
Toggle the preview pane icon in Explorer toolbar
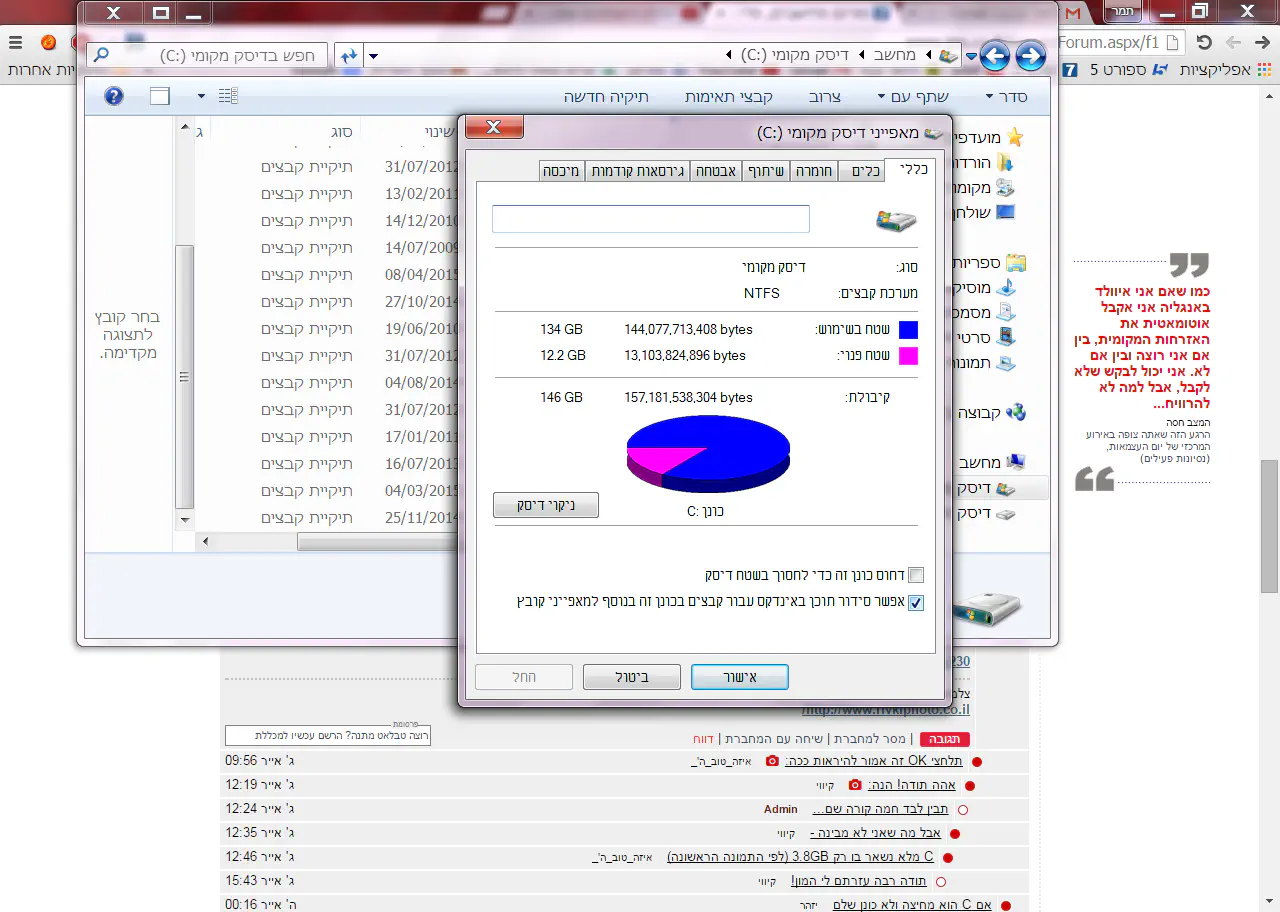[x=160, y=96]
